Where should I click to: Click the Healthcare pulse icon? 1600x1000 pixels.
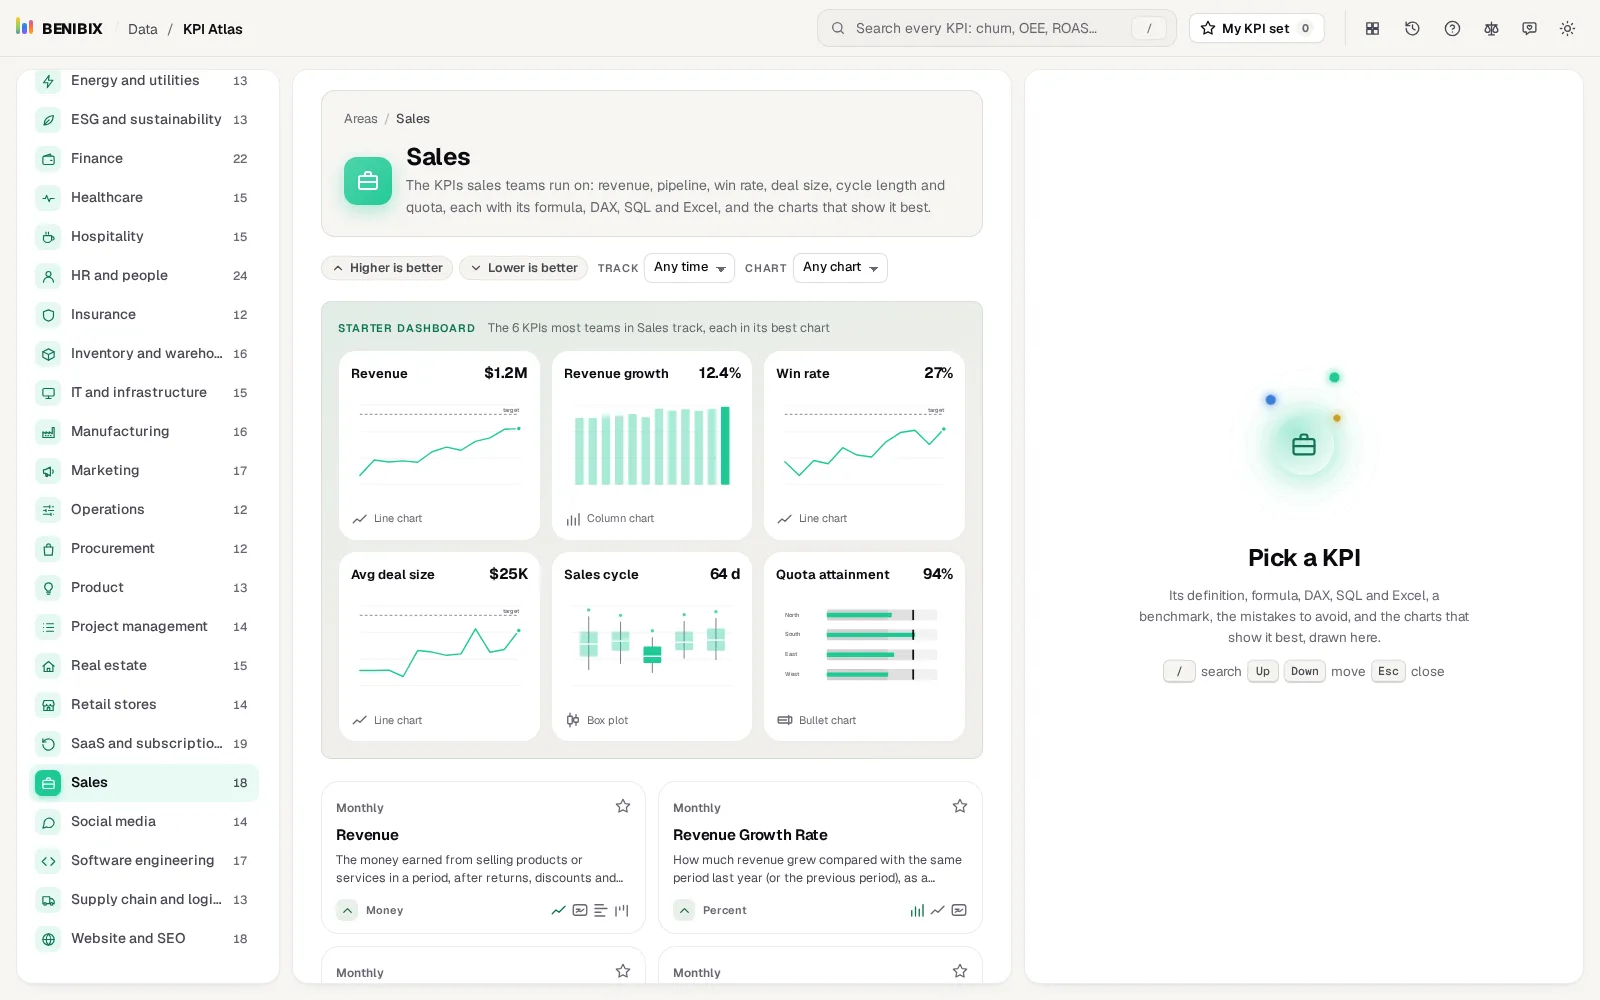(48, 198)
